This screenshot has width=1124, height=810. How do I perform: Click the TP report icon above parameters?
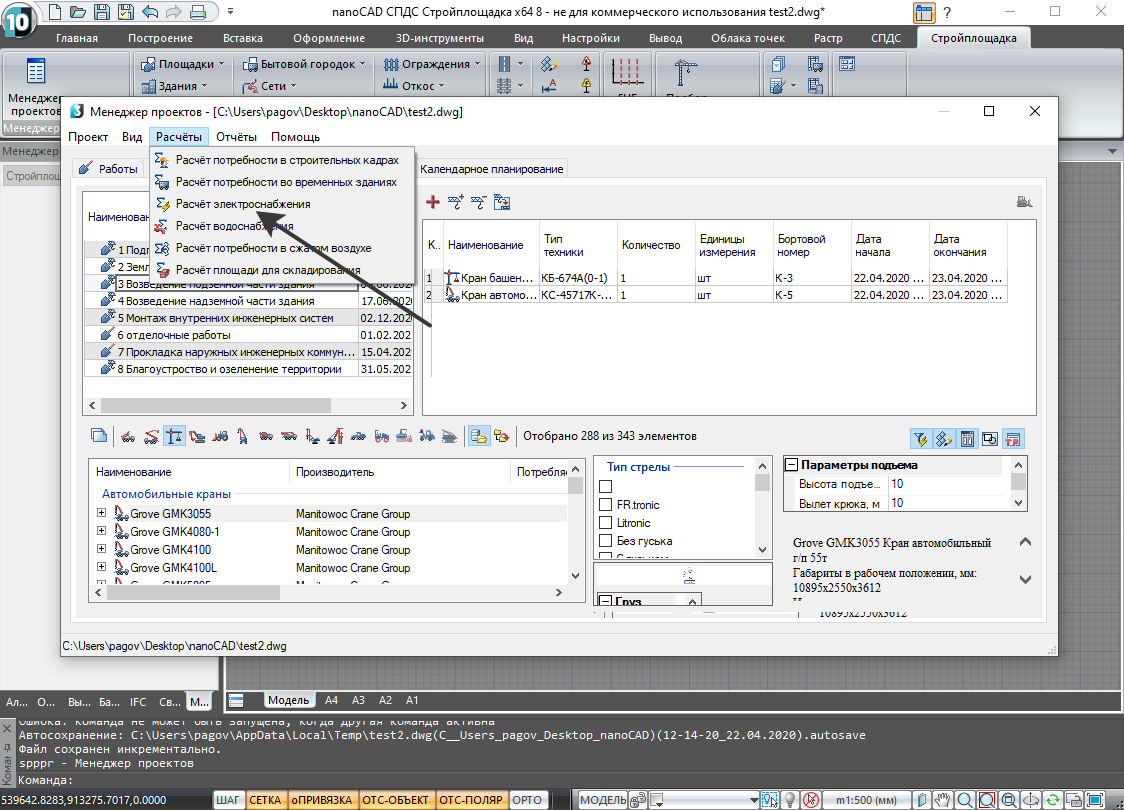[x=1013, y=439]
